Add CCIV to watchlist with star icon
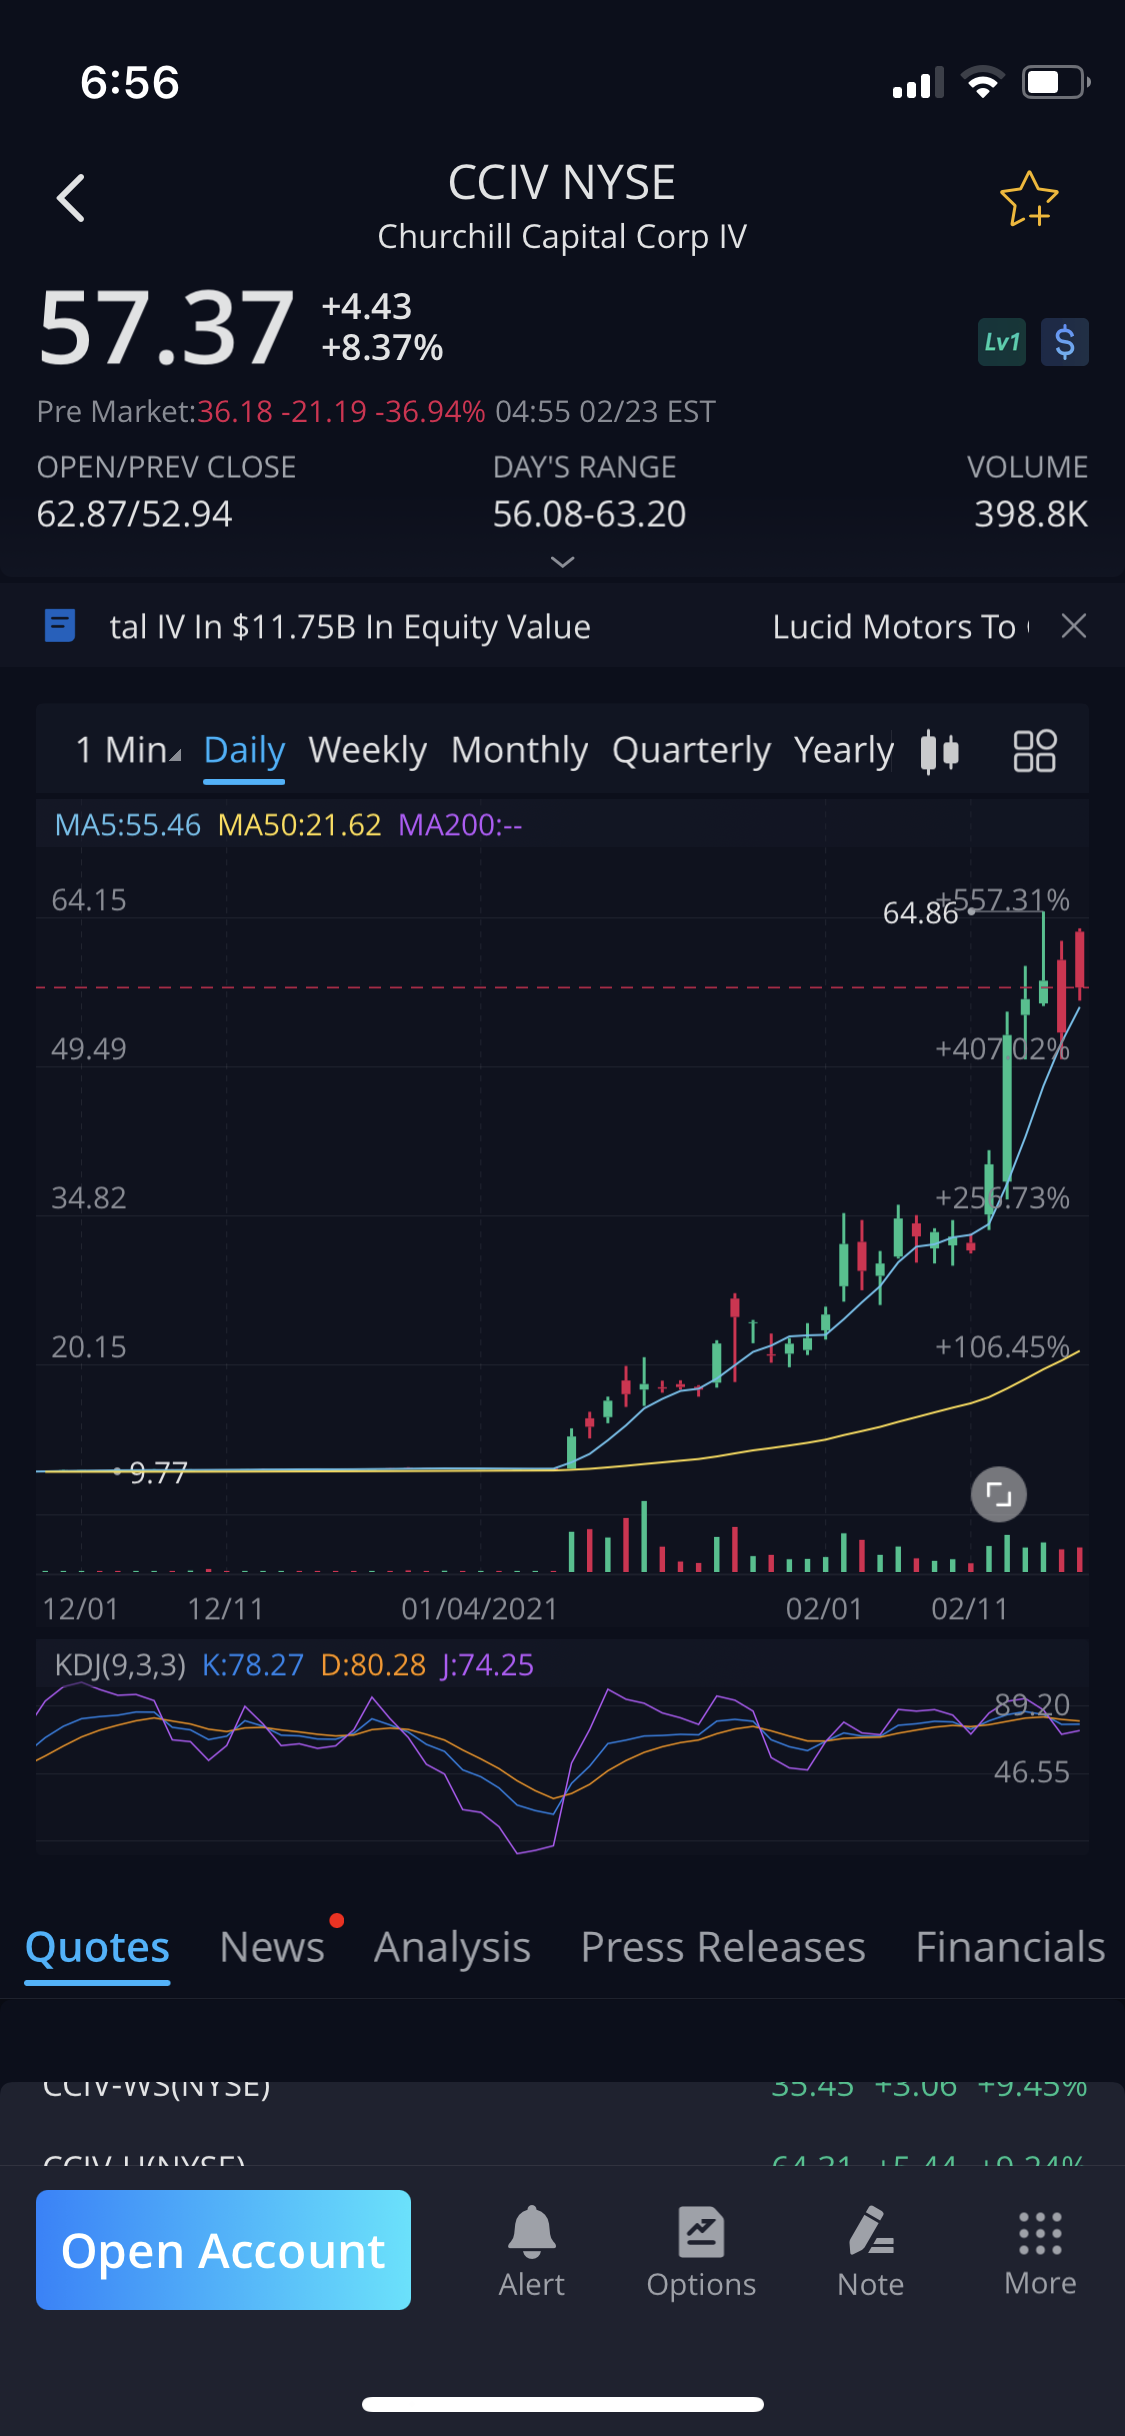 coord(1029,199)
